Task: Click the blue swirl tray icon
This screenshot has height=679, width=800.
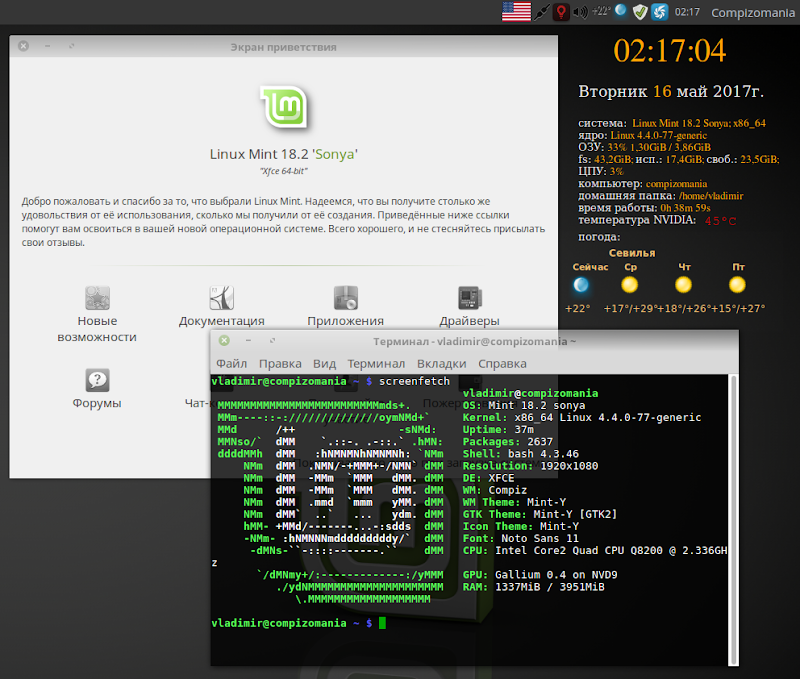Action: (659, 12)
